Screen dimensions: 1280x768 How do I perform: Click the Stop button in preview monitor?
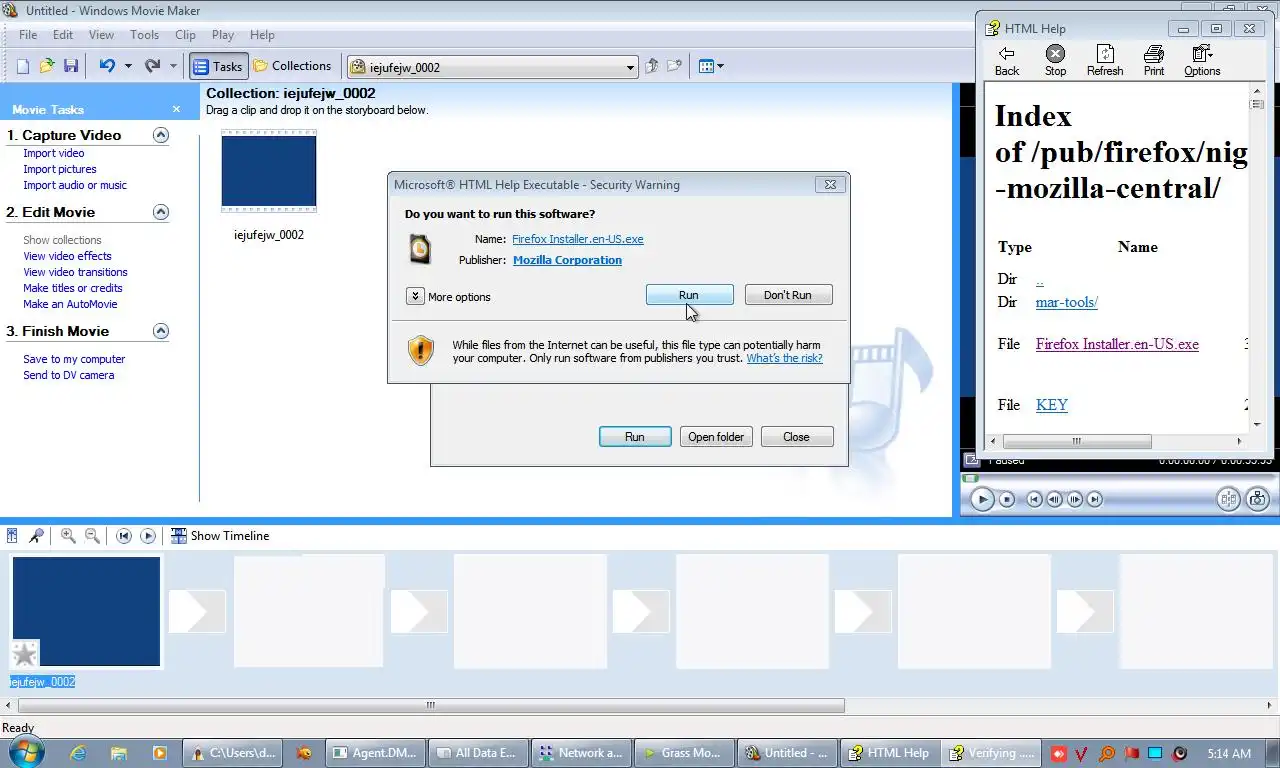tap(1007, 499)
